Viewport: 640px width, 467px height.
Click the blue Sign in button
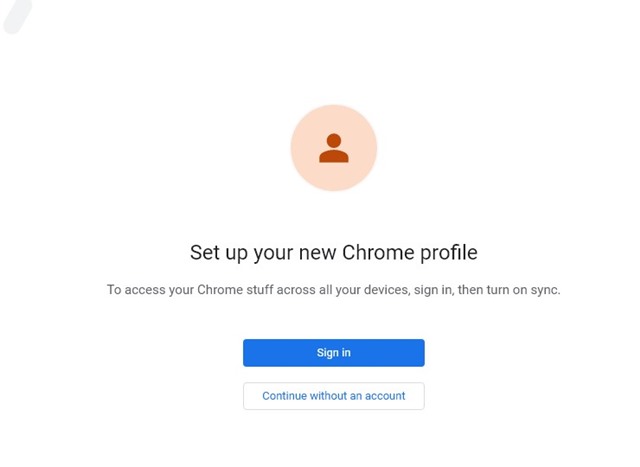[333, 353]
